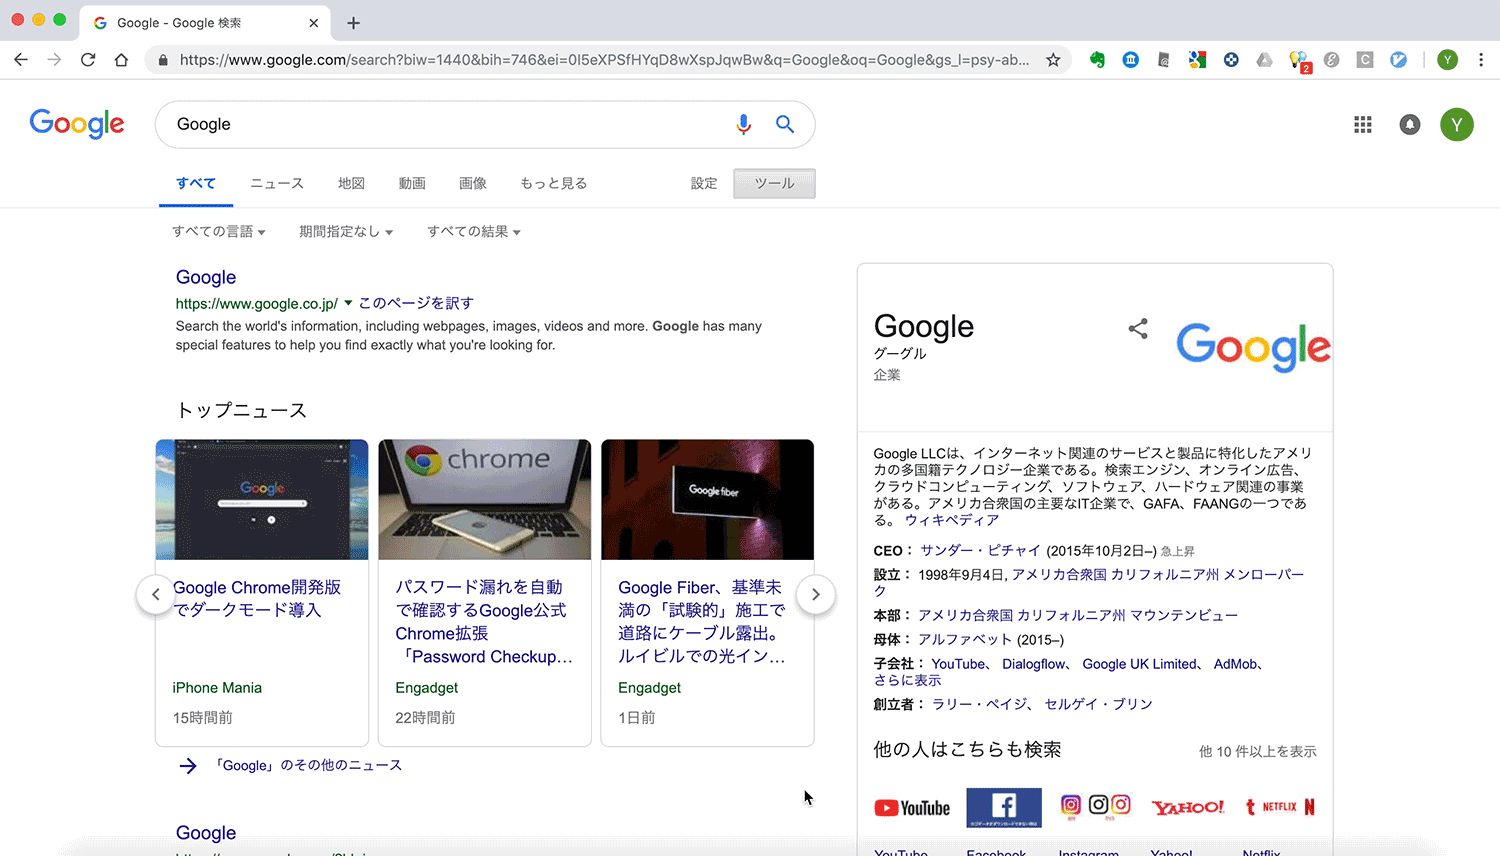Click 他 10 件以上を表示 link
The width and height of the screenshot is (1500, 856).
click(x=1257, y=752)
